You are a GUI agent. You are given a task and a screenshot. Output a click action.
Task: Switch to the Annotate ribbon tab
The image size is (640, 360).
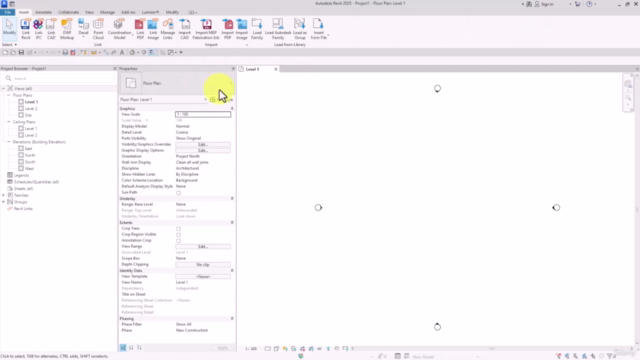pos(43,12)
